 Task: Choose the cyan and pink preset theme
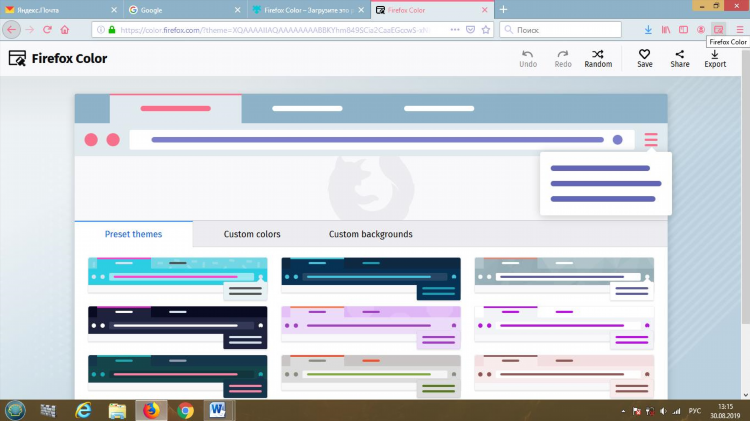177,278
